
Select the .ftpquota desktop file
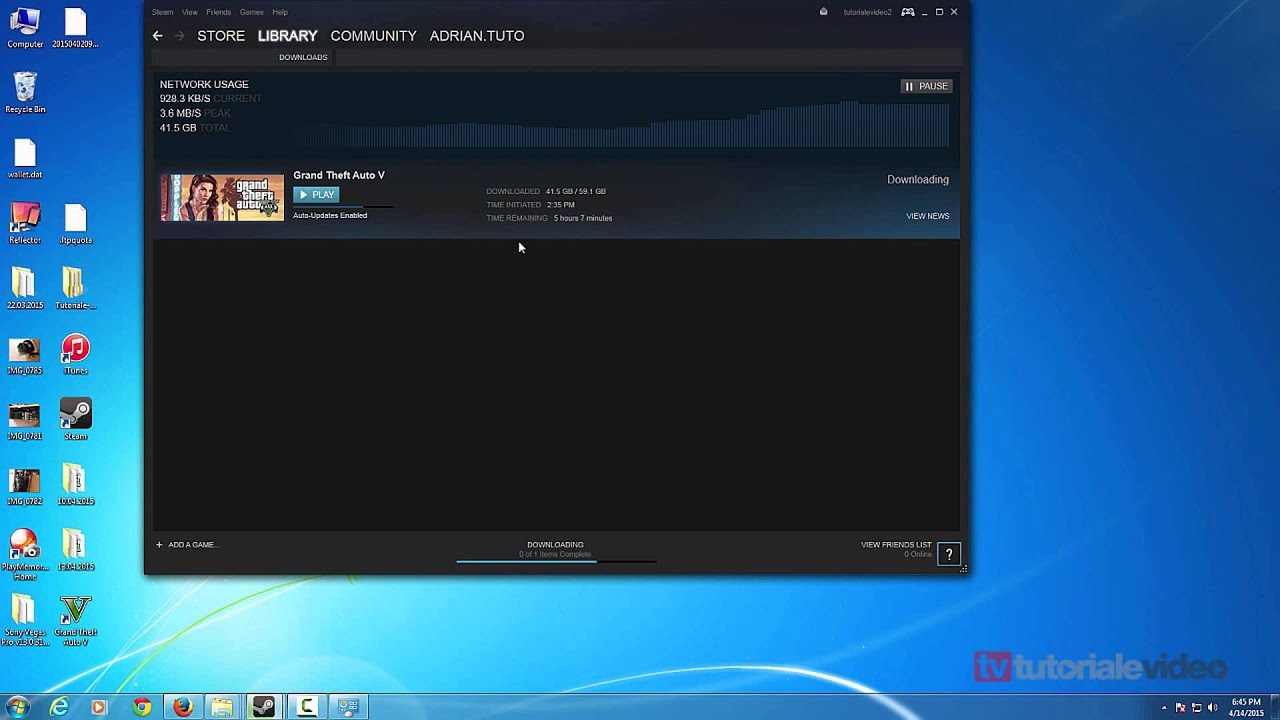tap(75, 224)
